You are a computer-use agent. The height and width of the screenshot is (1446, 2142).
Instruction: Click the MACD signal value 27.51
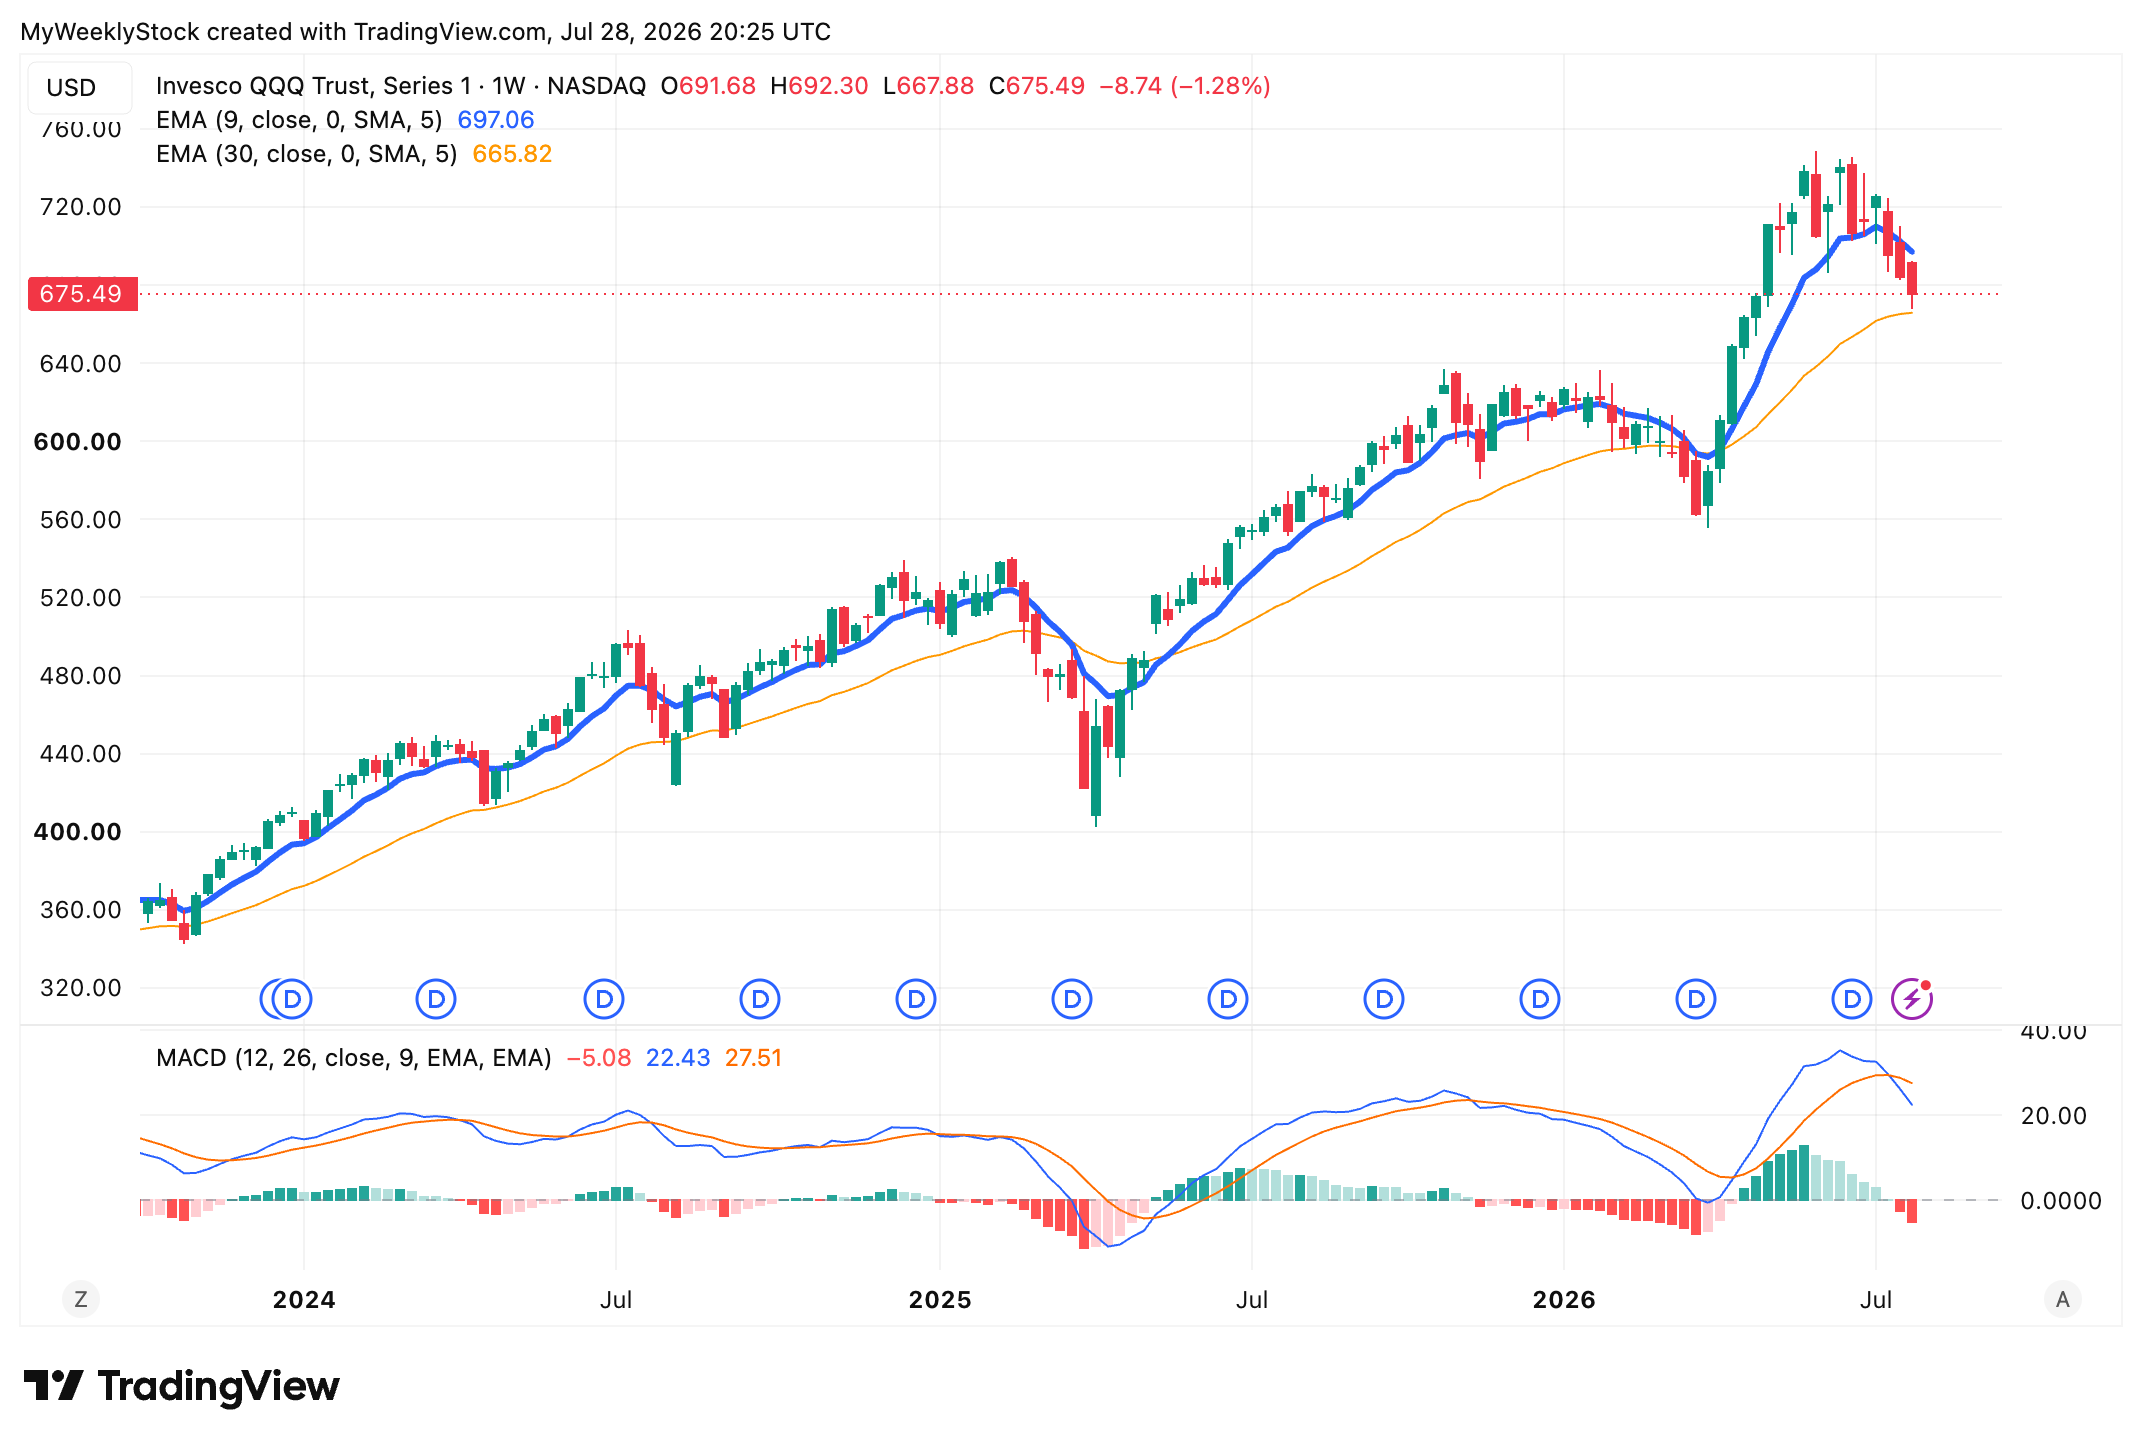[754, 1058]
